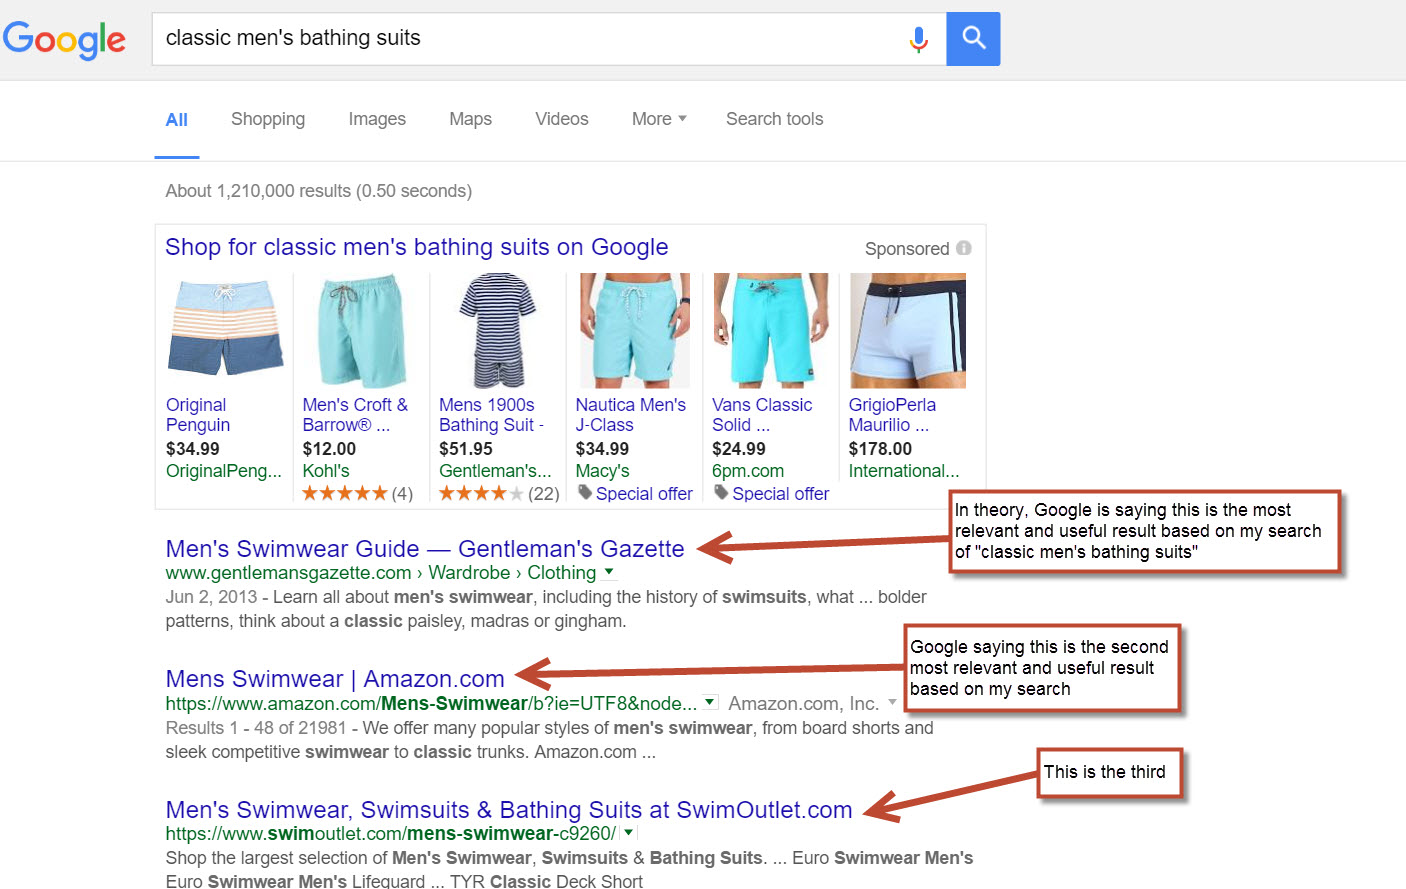Select the All tab

point(177,120)
